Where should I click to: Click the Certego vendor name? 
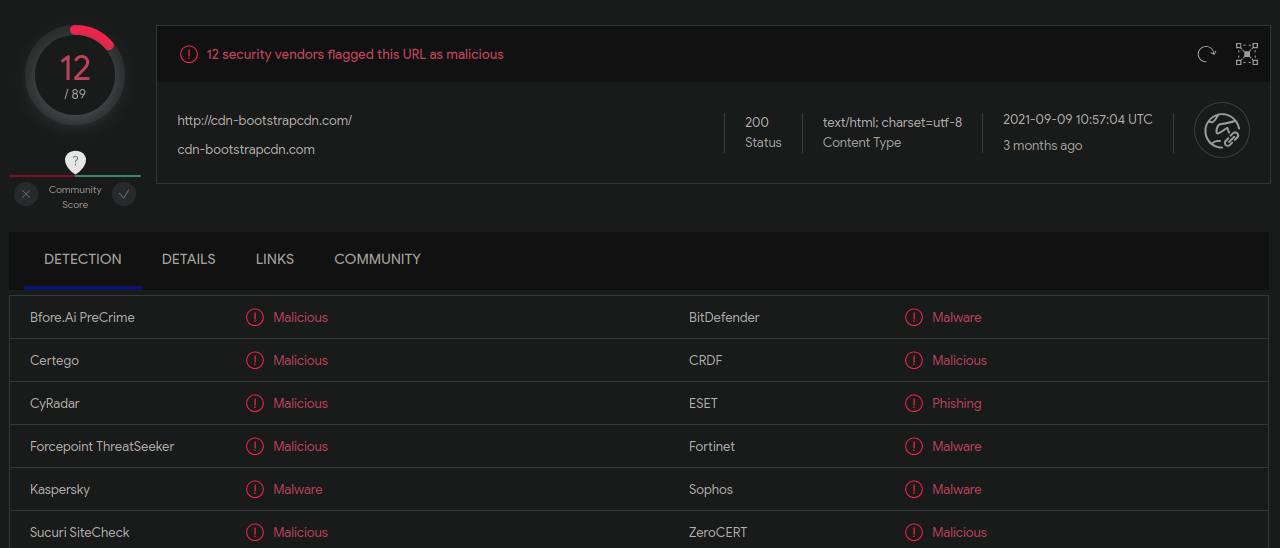click(54, 360)
